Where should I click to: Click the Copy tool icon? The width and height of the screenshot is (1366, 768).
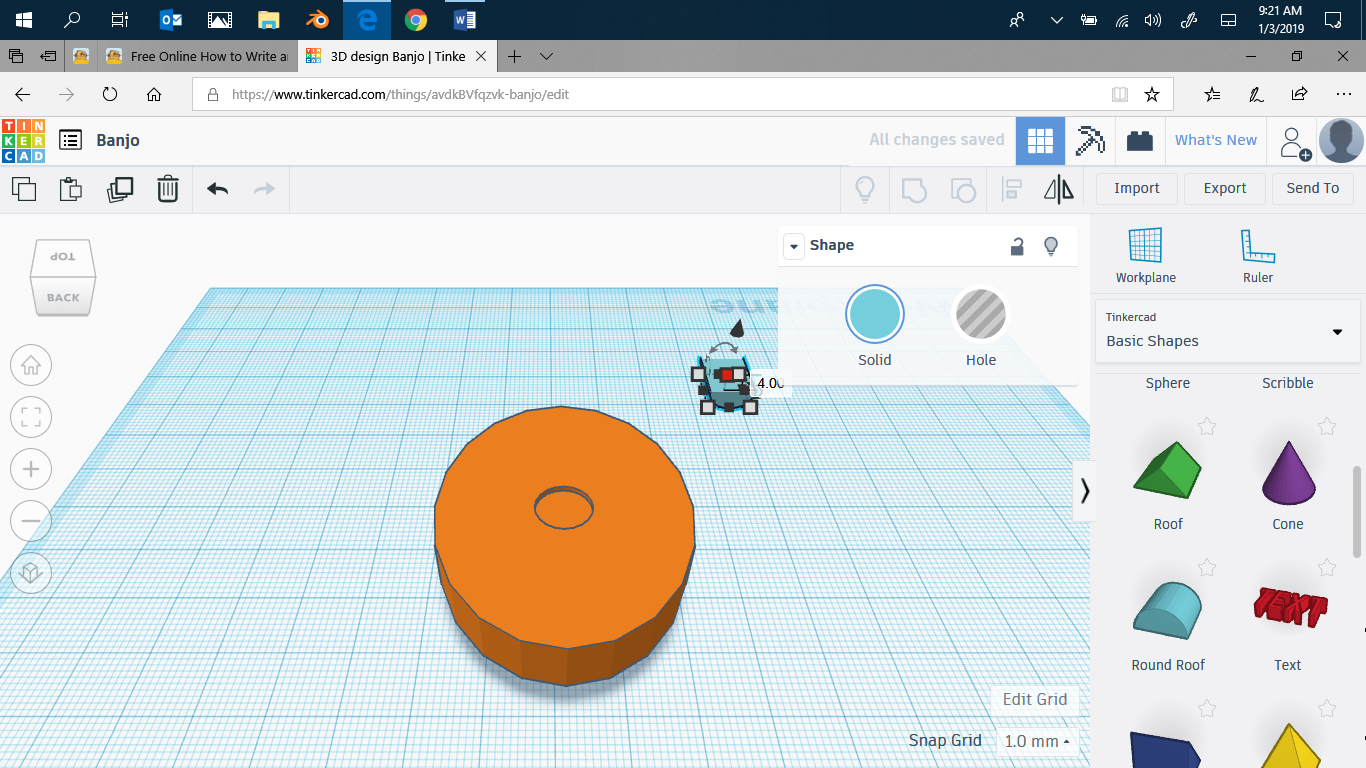pyautogui.click(x=23, y=188)
